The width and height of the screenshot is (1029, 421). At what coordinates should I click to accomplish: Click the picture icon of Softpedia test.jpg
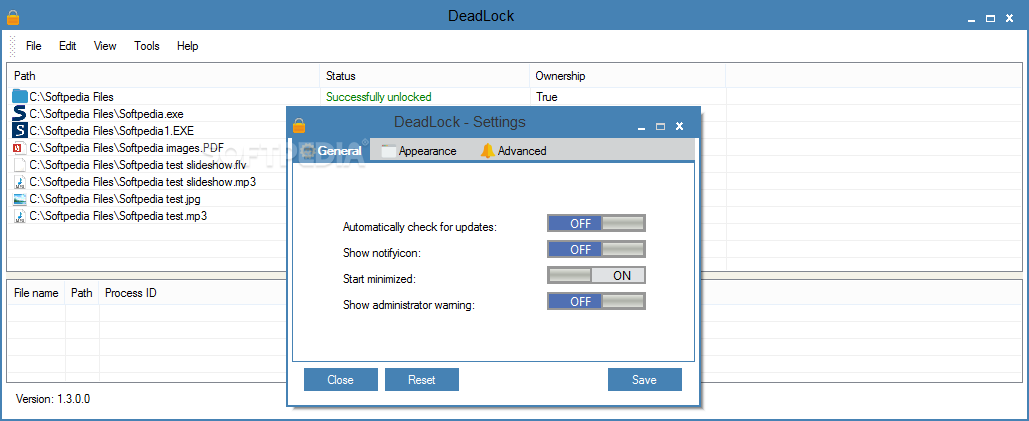click(20, 199)
